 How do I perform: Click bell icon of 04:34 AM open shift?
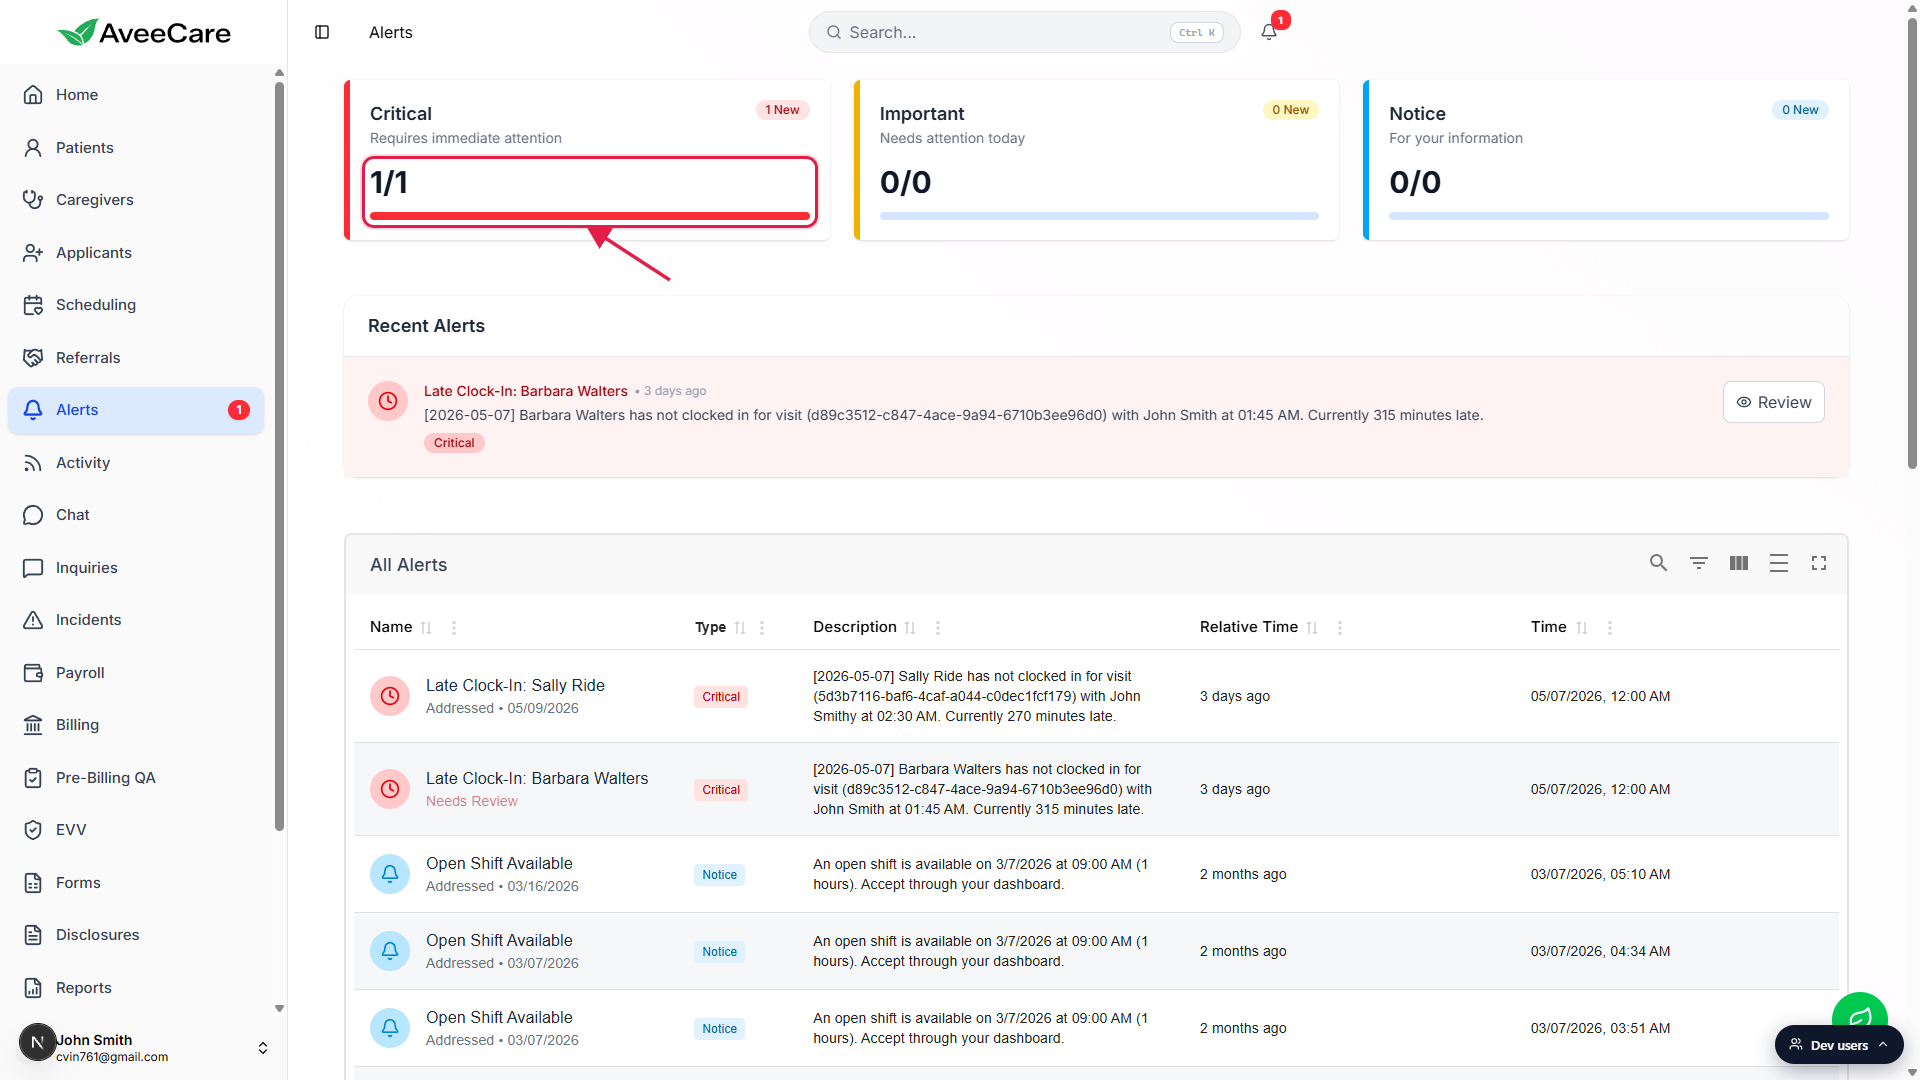(390, 951)
